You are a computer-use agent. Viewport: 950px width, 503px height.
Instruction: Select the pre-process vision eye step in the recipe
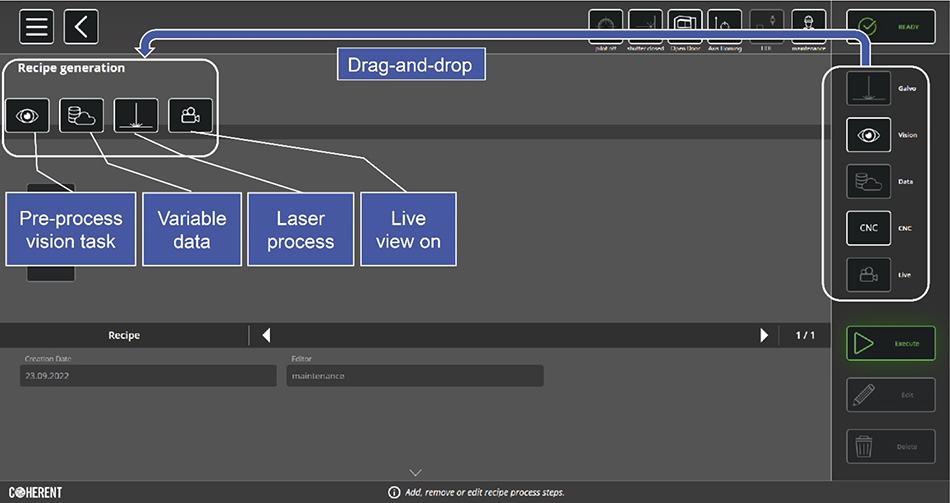point(27,116)
